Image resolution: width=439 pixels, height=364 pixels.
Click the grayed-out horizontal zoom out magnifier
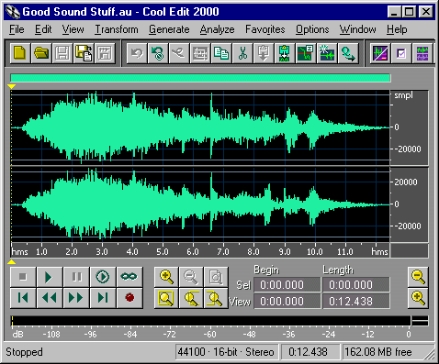click(x=191, y=277)
